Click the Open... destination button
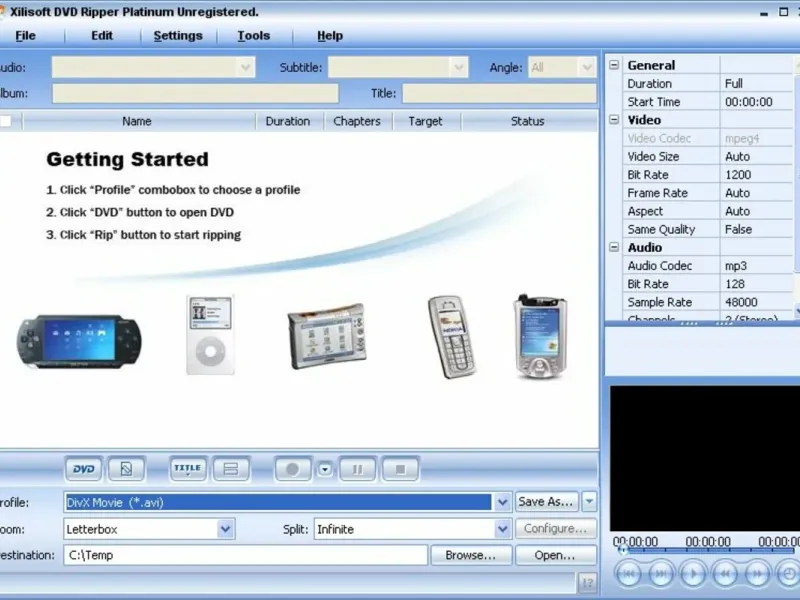The height and width of the screenshot is (600, 800). 556,555
